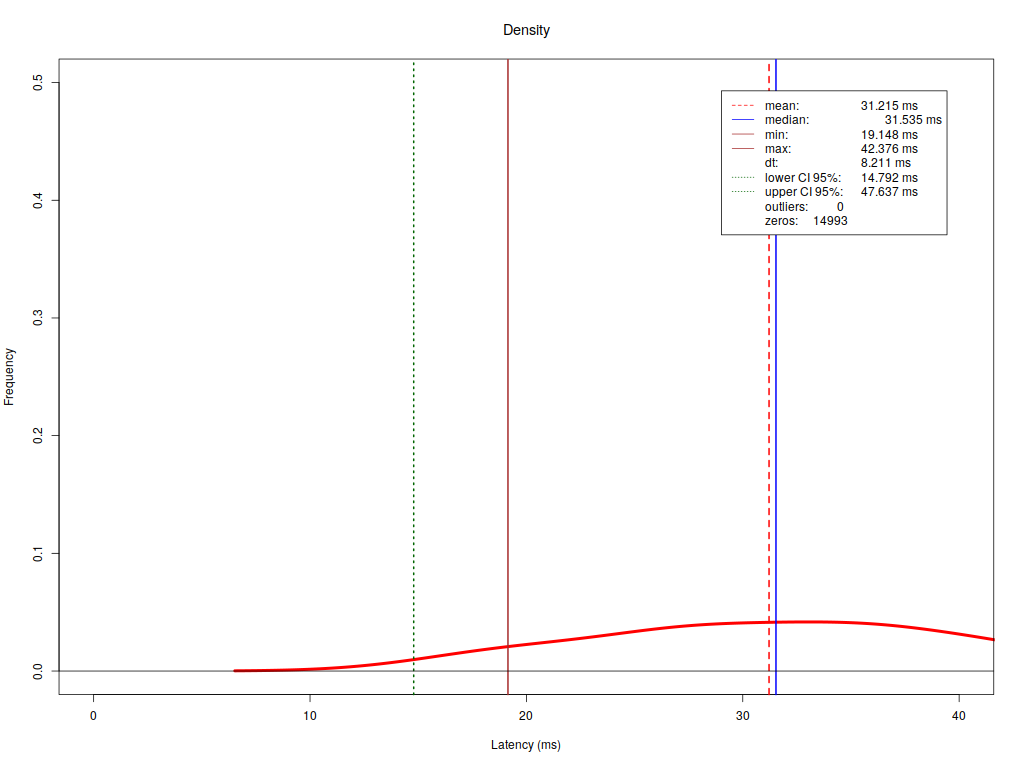This screenshot has width=1024, height=768.
Task: Click the 31.215 ms mean value
Action: (889, 106)
